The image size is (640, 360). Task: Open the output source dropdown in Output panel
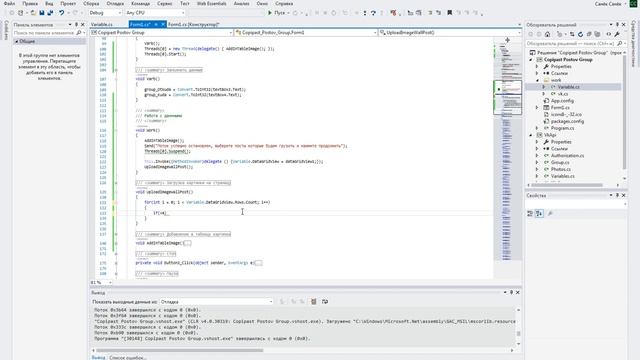point(216,302)
